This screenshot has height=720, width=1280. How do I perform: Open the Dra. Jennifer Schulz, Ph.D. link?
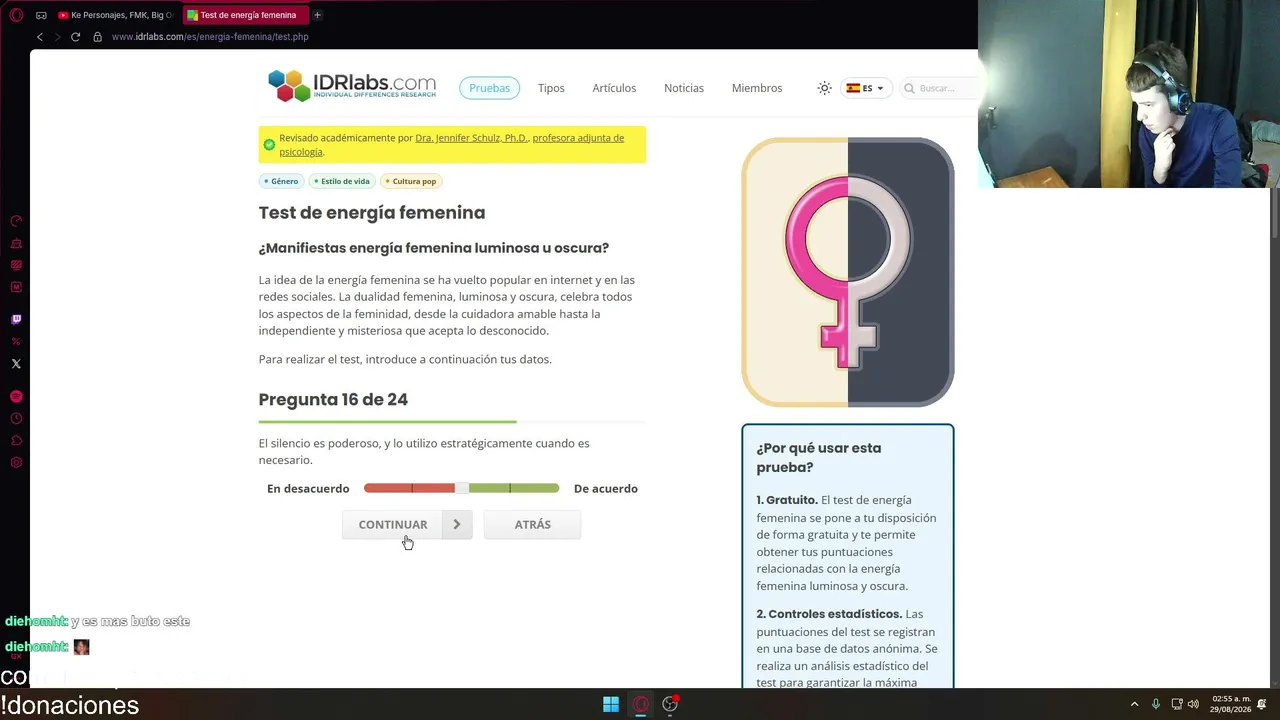click(471, 138)
